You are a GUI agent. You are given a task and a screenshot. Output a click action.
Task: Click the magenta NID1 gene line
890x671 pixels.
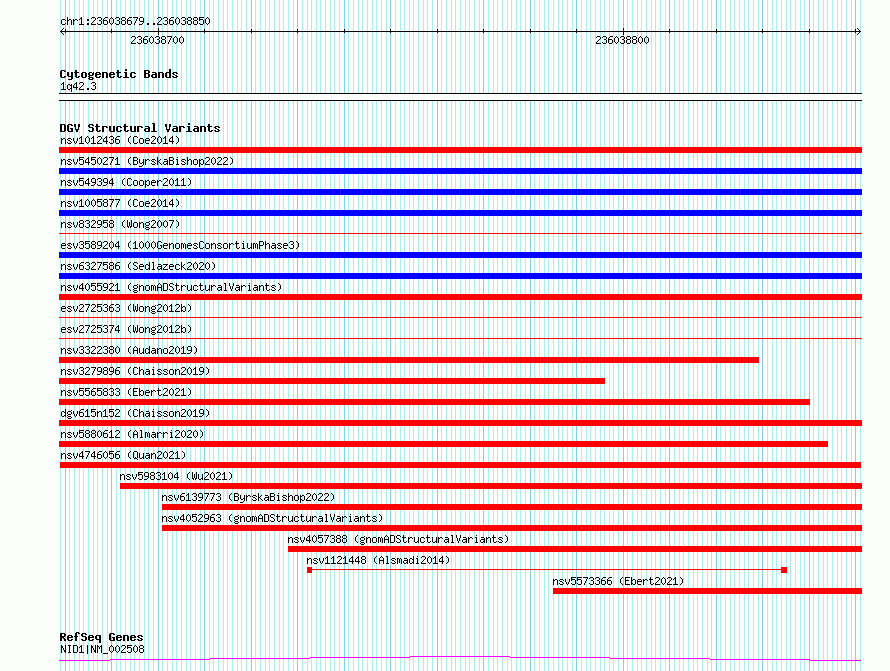coord(460,659)
